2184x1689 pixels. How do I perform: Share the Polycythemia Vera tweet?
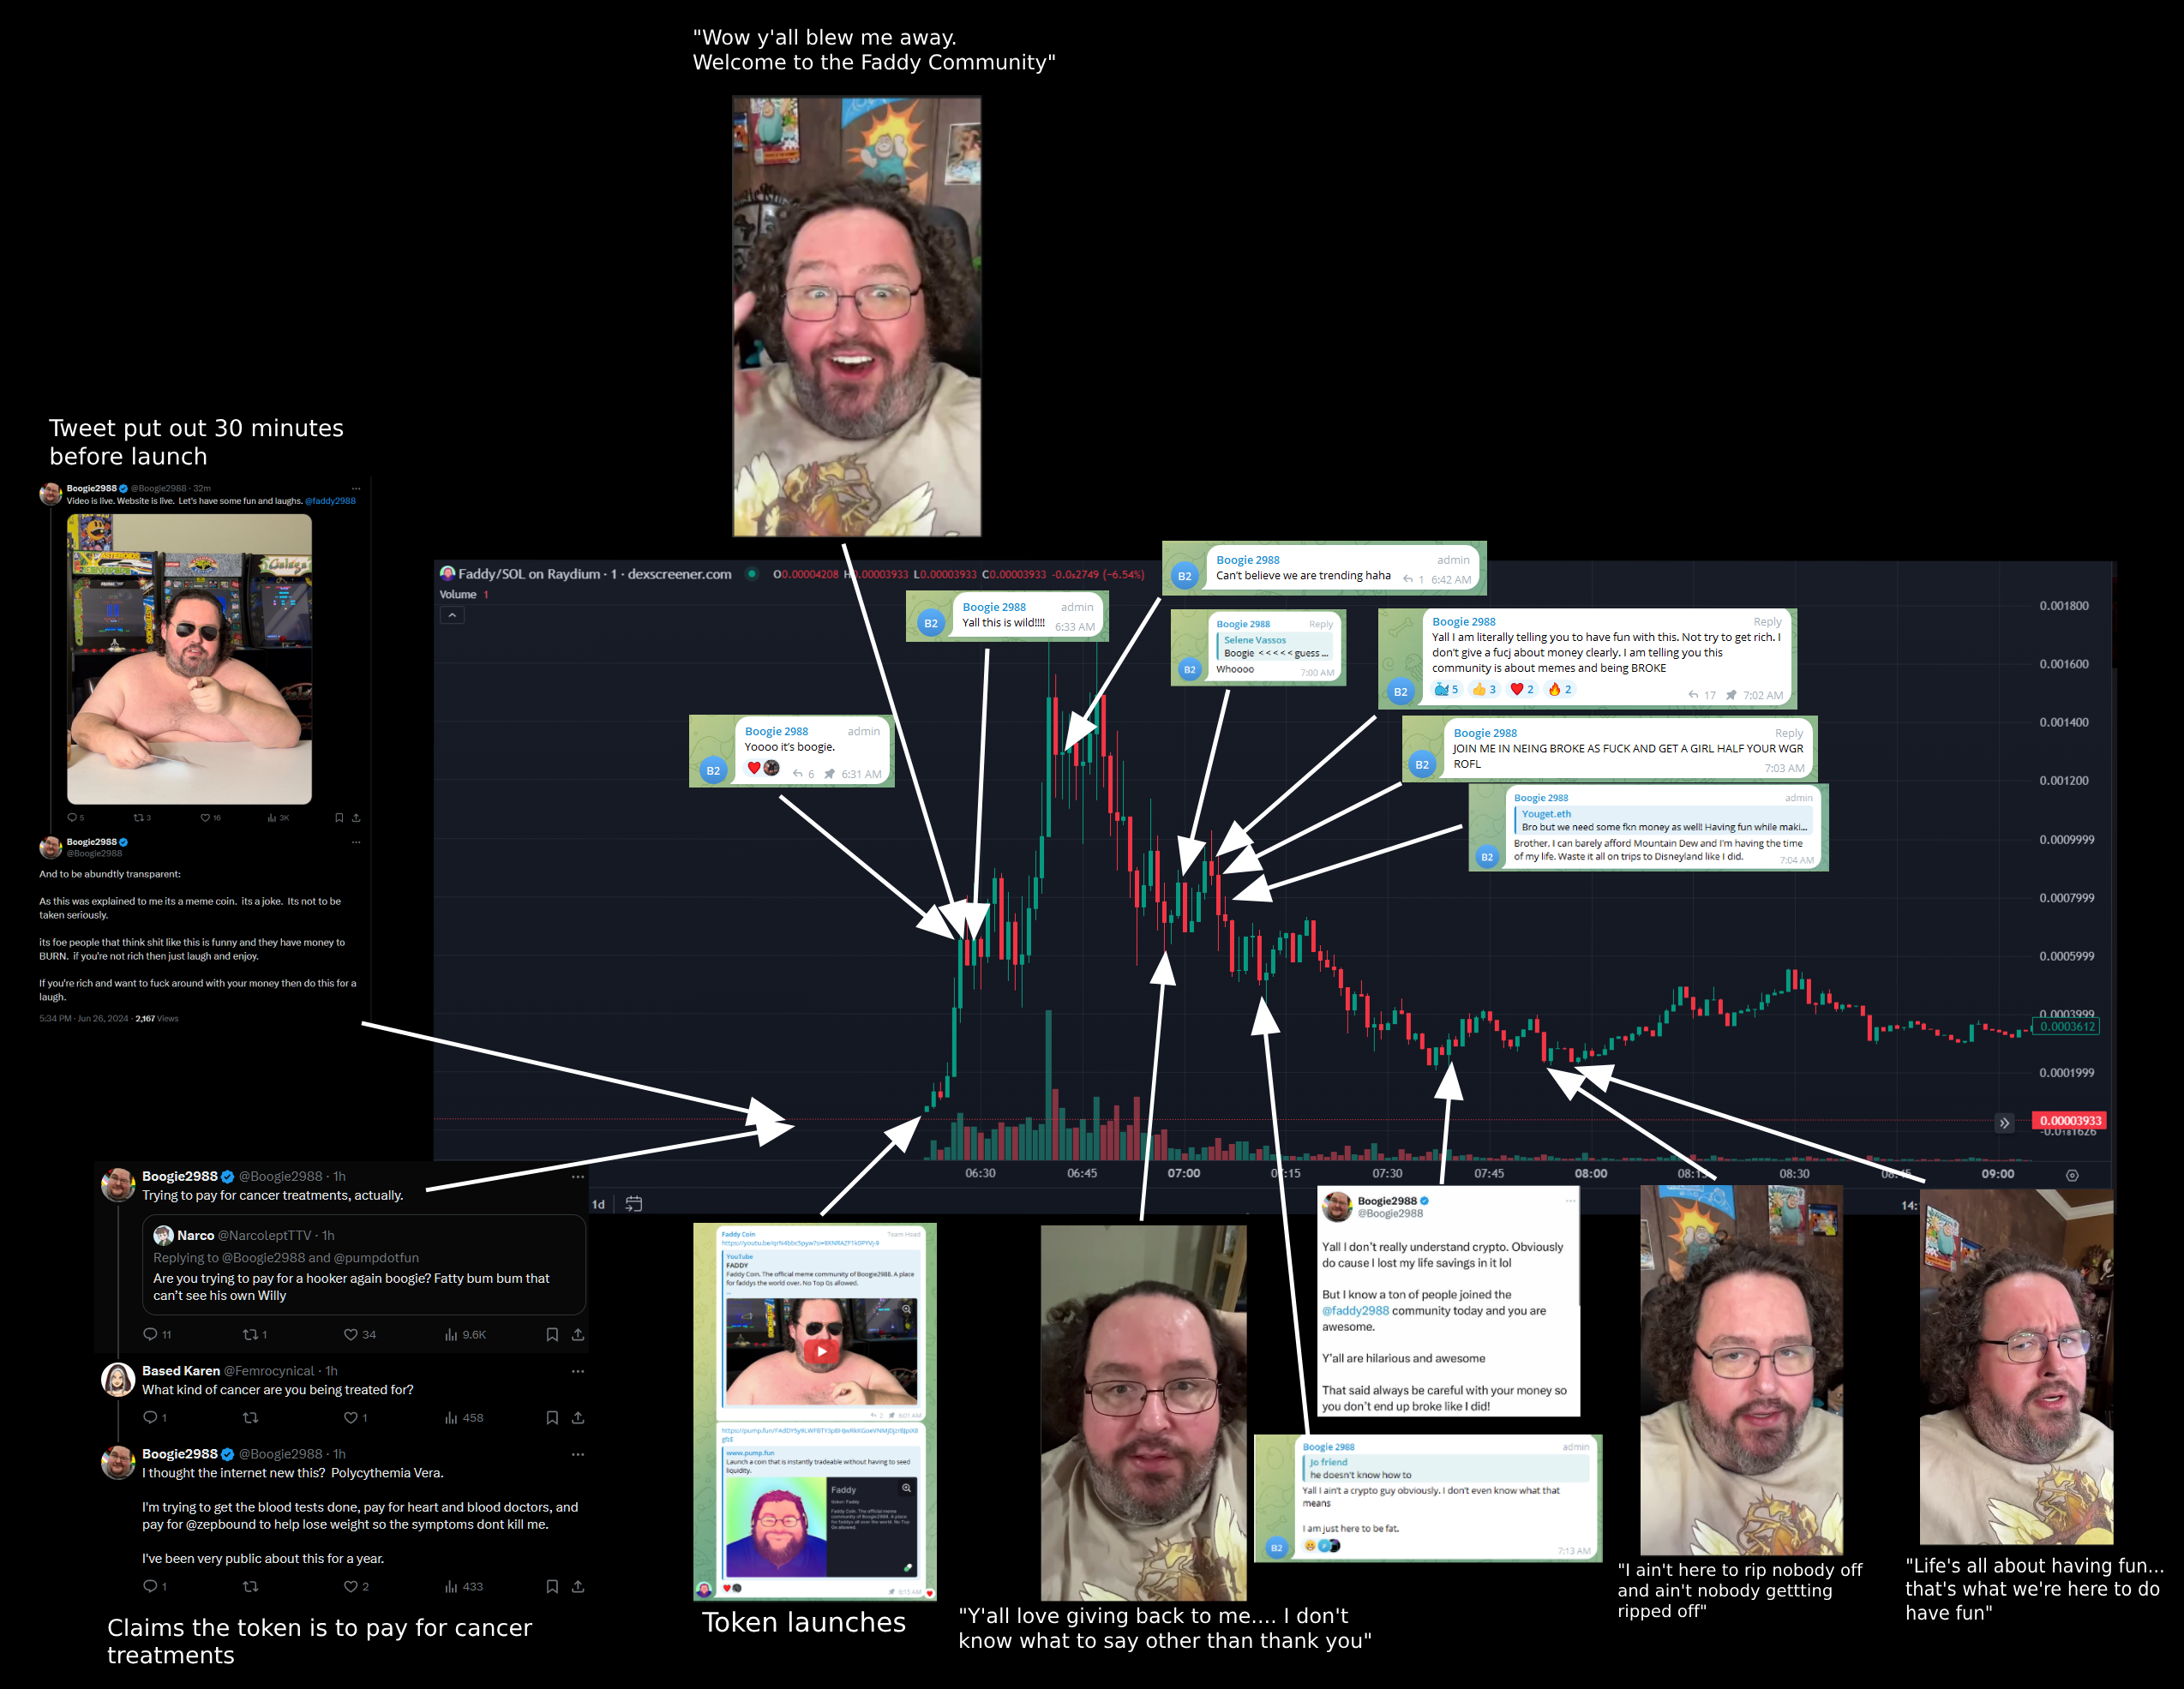[x=578, y=1586]
